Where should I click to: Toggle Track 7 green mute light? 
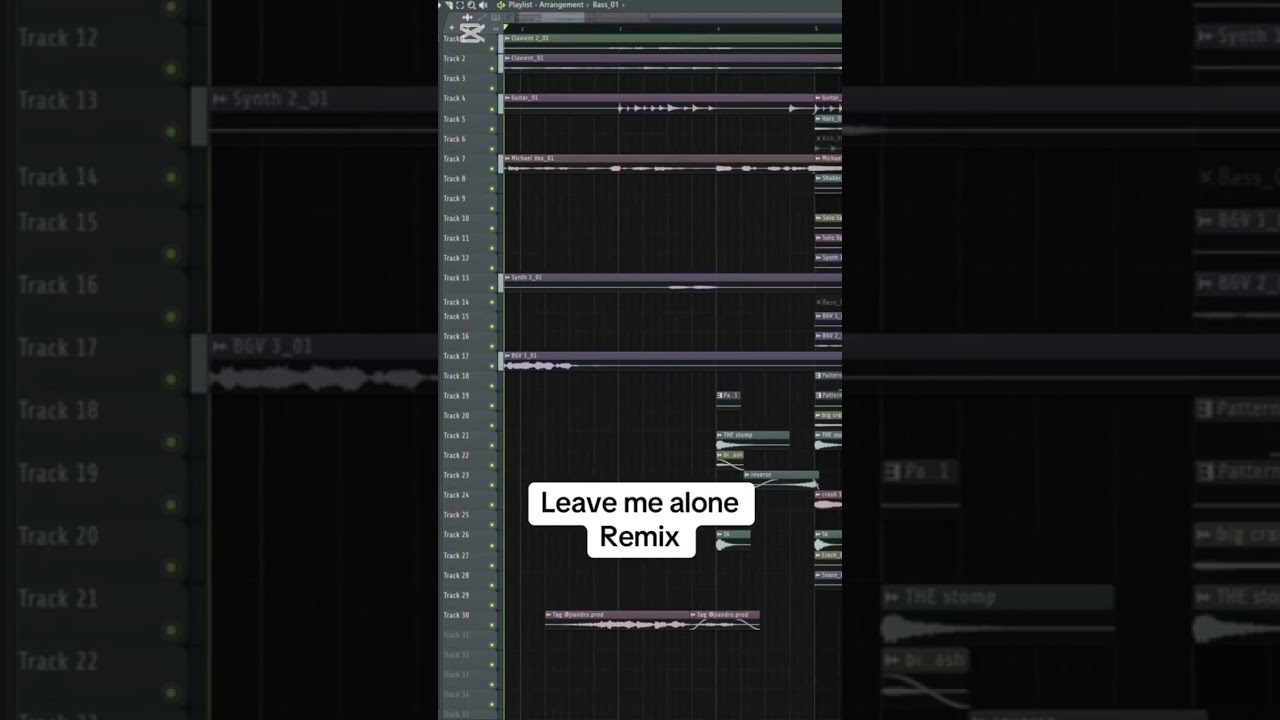(x=492, y=169)
